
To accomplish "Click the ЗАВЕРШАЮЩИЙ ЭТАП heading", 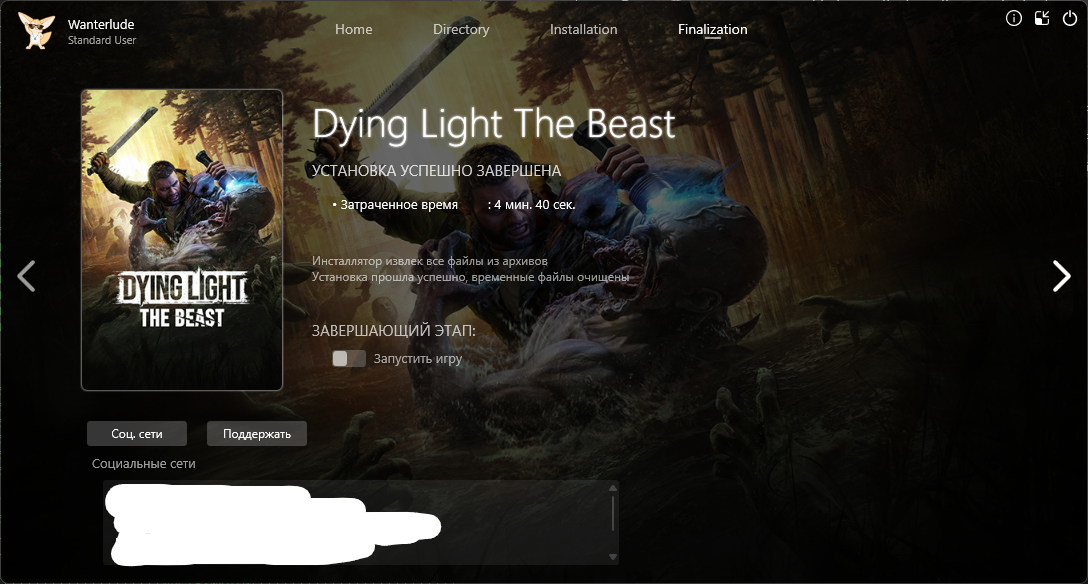I will click(x=393, y=331).
